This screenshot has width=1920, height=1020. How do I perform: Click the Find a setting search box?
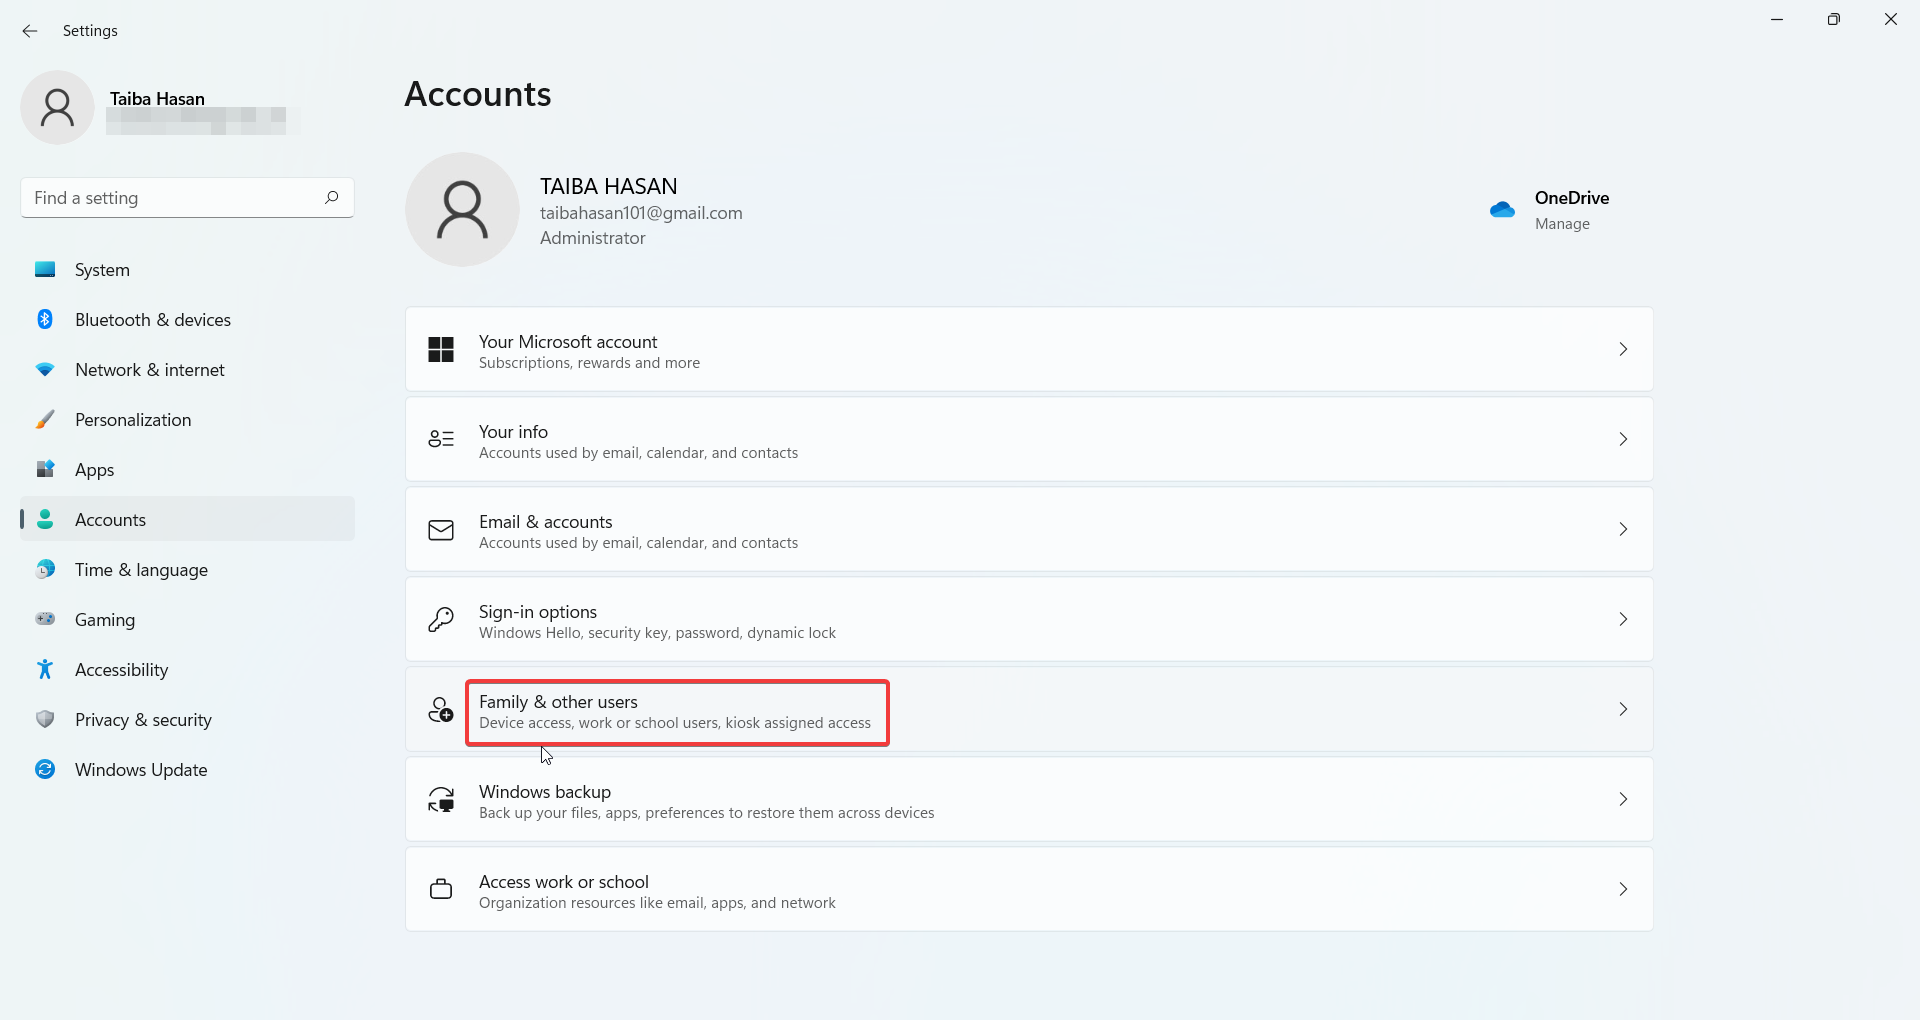click(170, 198)
